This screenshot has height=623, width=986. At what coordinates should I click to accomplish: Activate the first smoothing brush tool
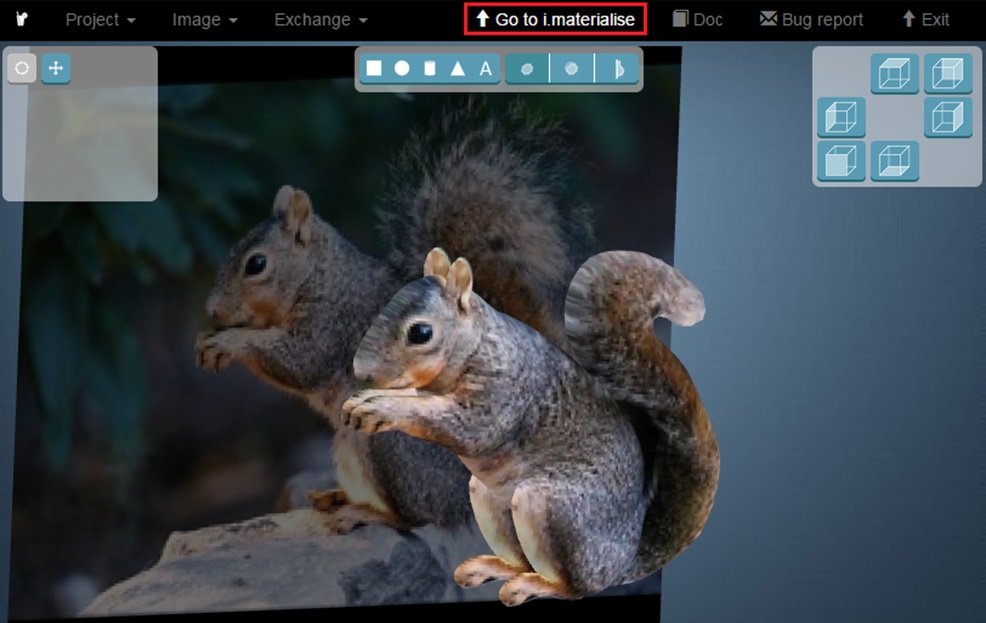pyautogui.click(x=527, y=68)
